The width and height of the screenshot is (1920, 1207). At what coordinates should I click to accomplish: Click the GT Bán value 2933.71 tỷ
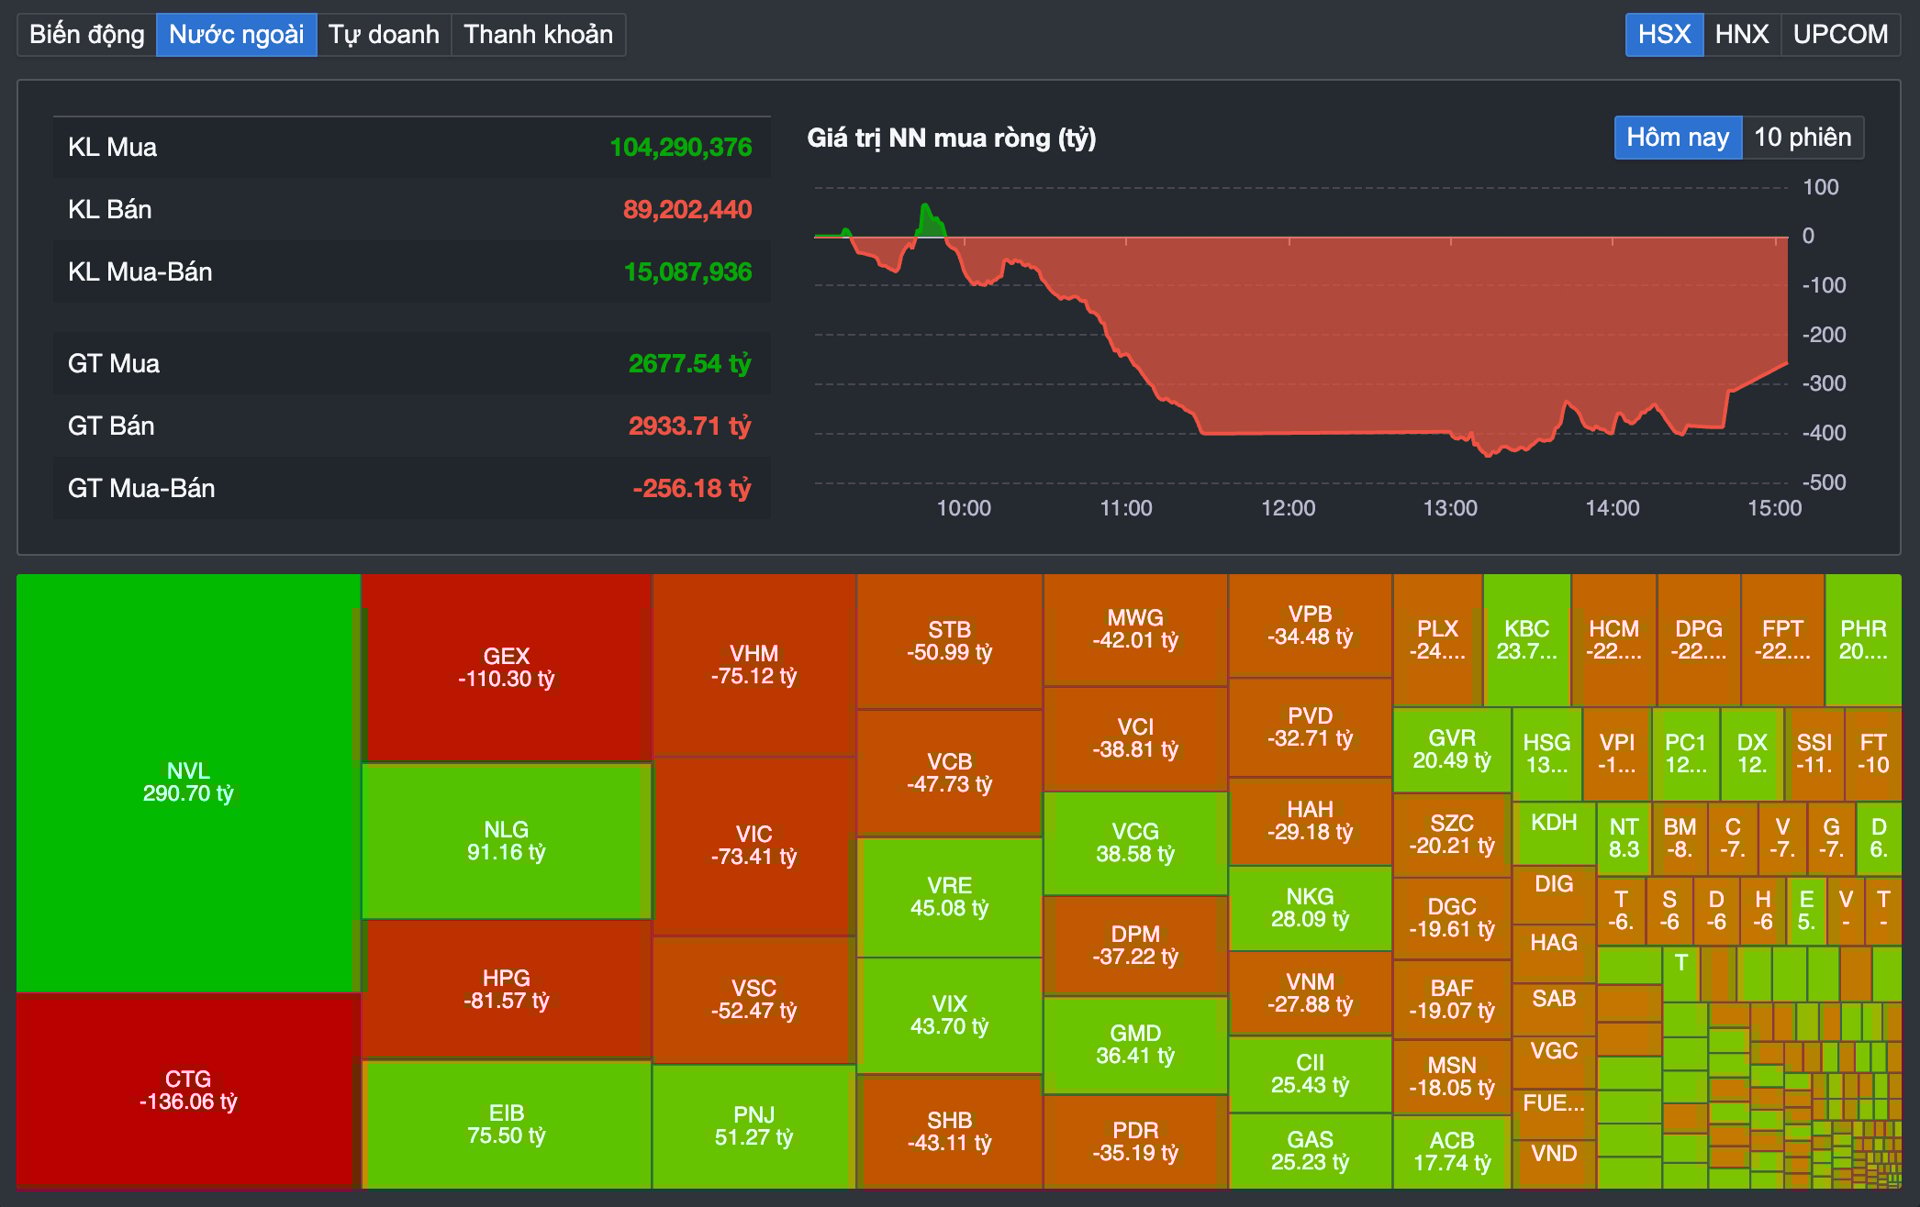689,427
